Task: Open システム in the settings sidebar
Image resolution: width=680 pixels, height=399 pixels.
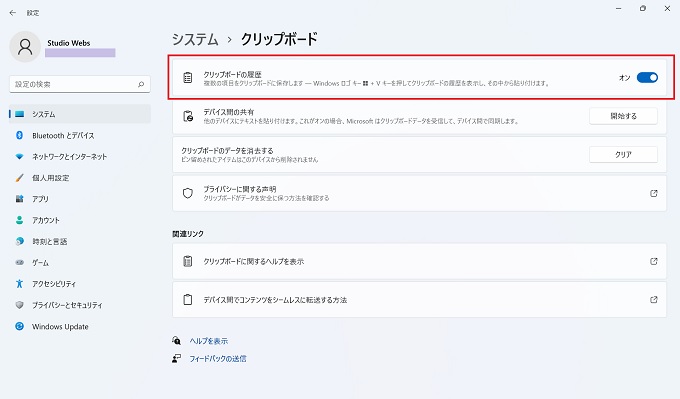Action: coord(80,114)
